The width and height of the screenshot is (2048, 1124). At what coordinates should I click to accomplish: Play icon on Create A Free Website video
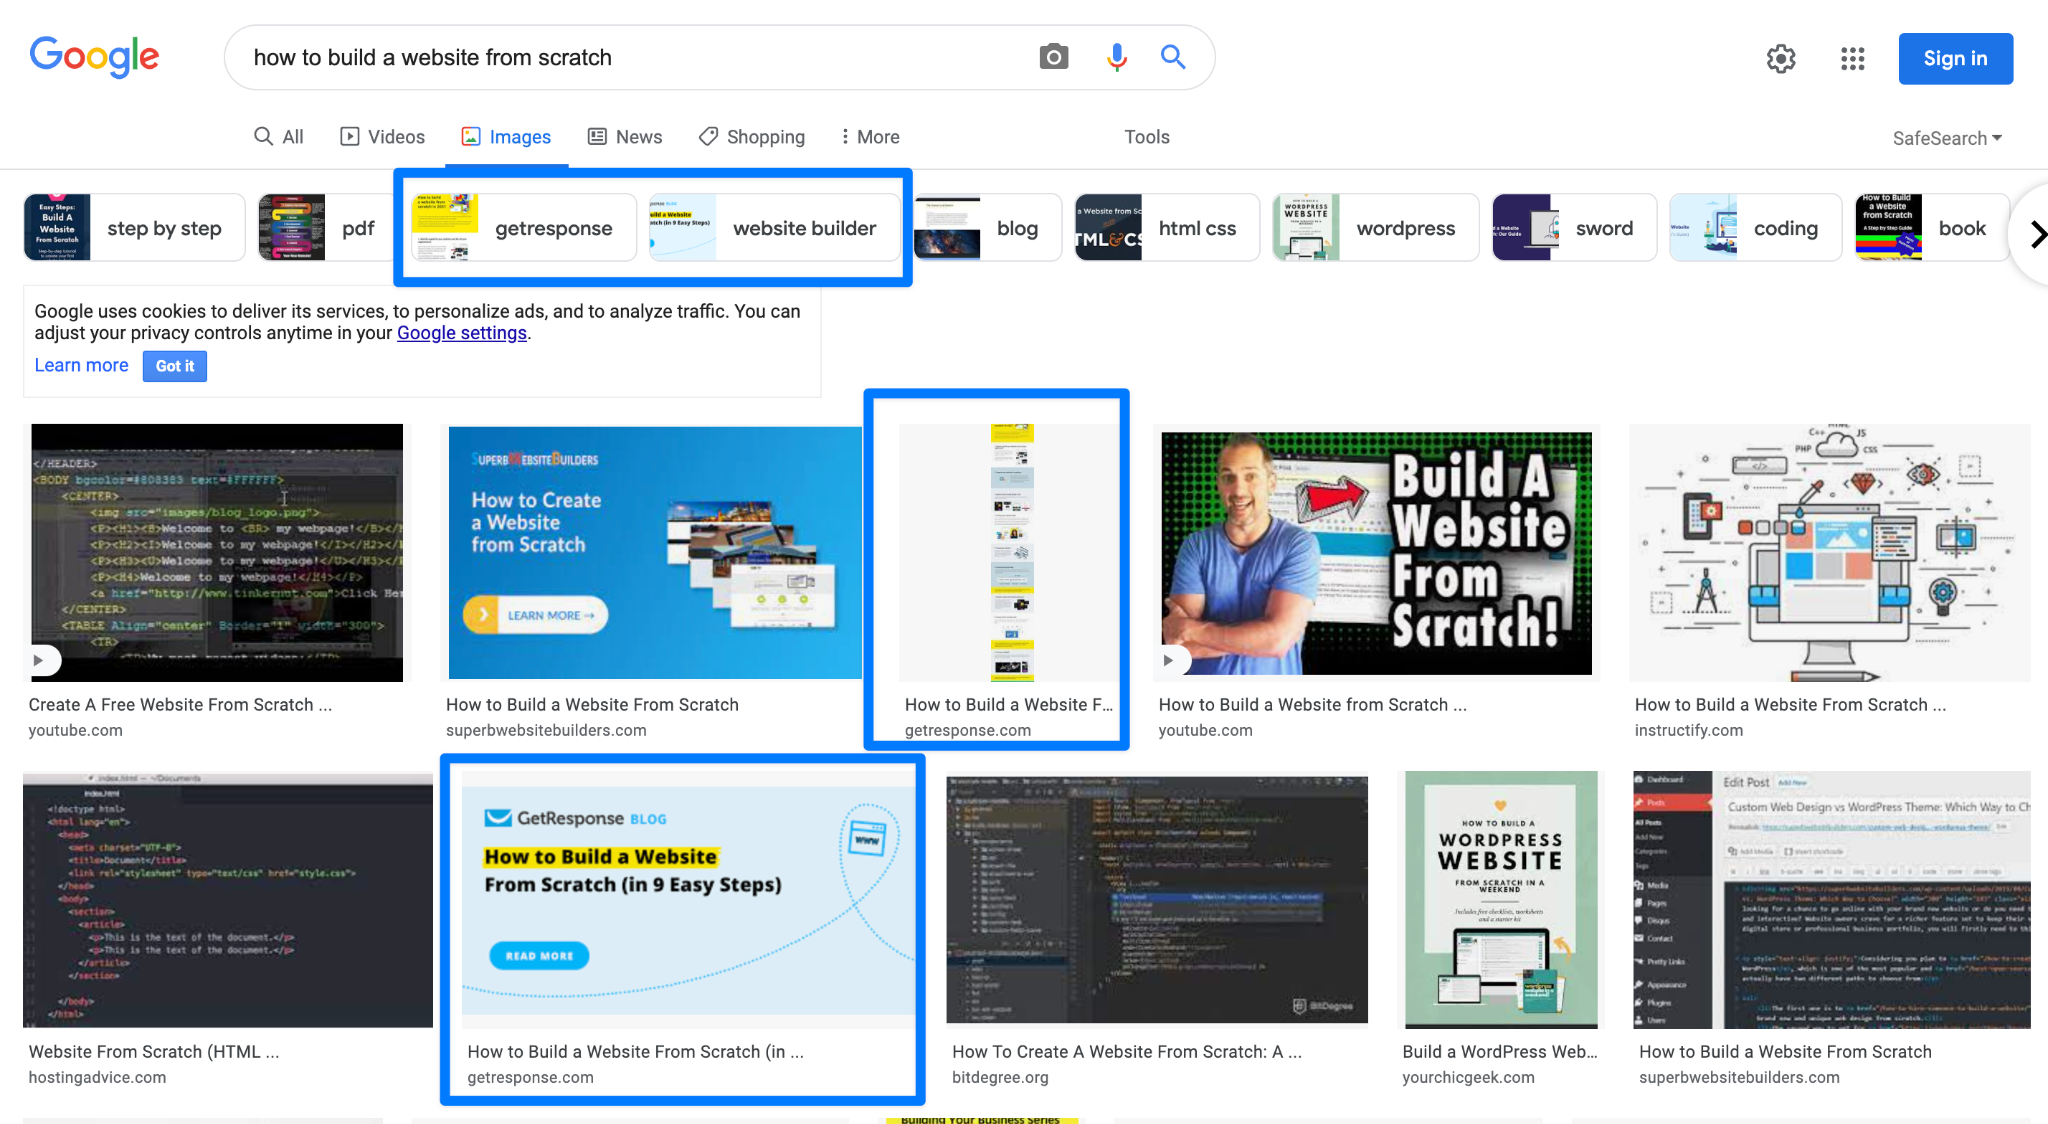[39, 660]
